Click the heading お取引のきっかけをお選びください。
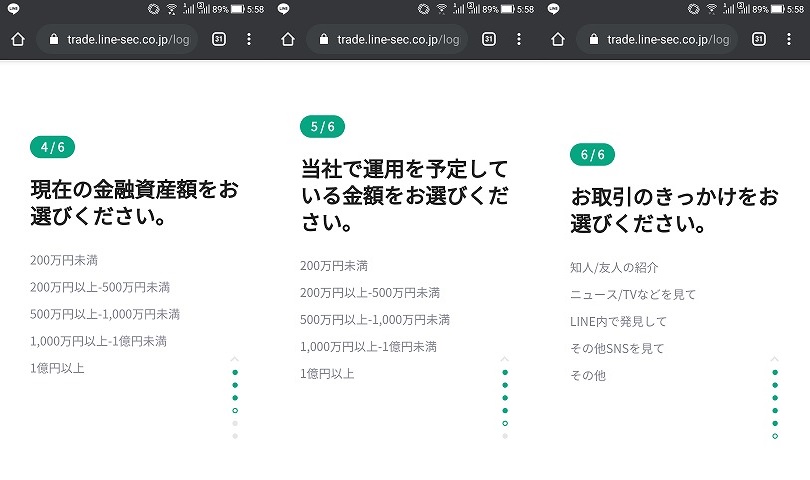Viewport: 810px width, 480px height. coord(674,210)
